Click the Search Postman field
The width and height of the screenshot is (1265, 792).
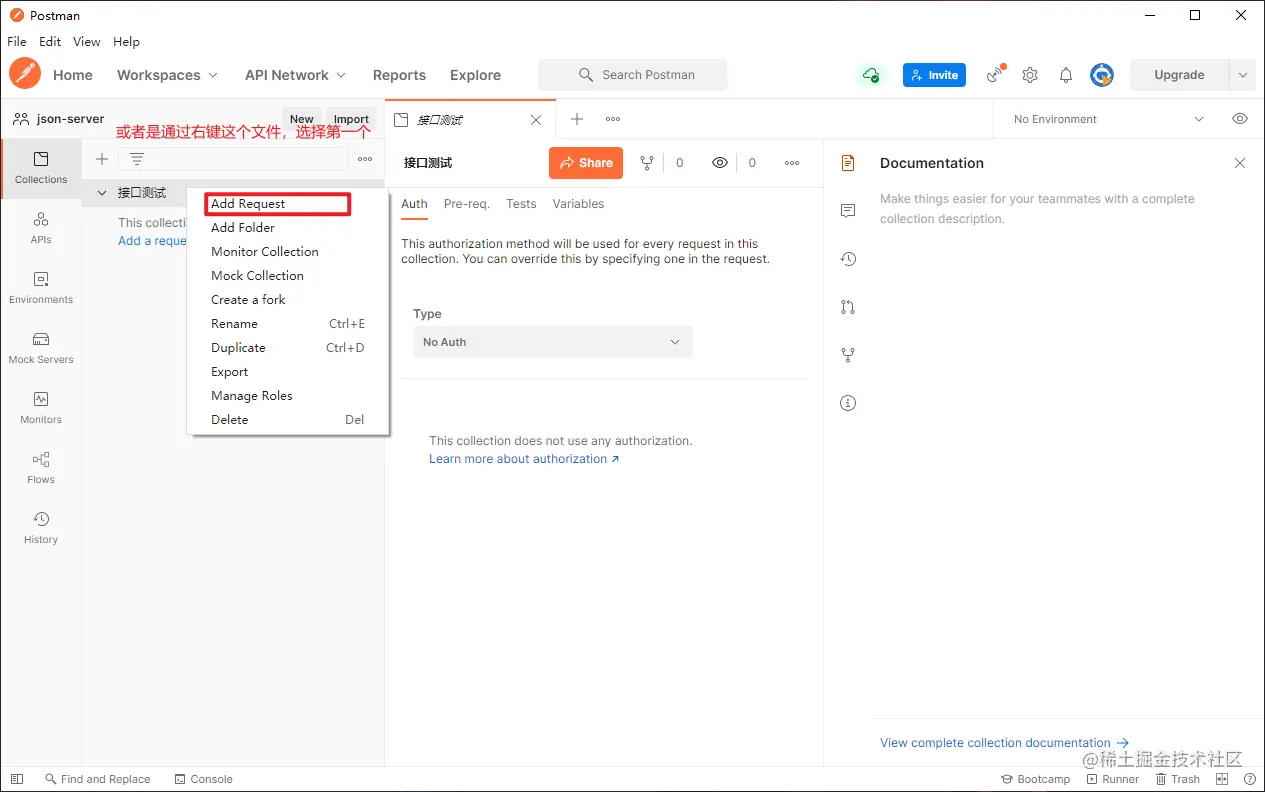point(632,75)
